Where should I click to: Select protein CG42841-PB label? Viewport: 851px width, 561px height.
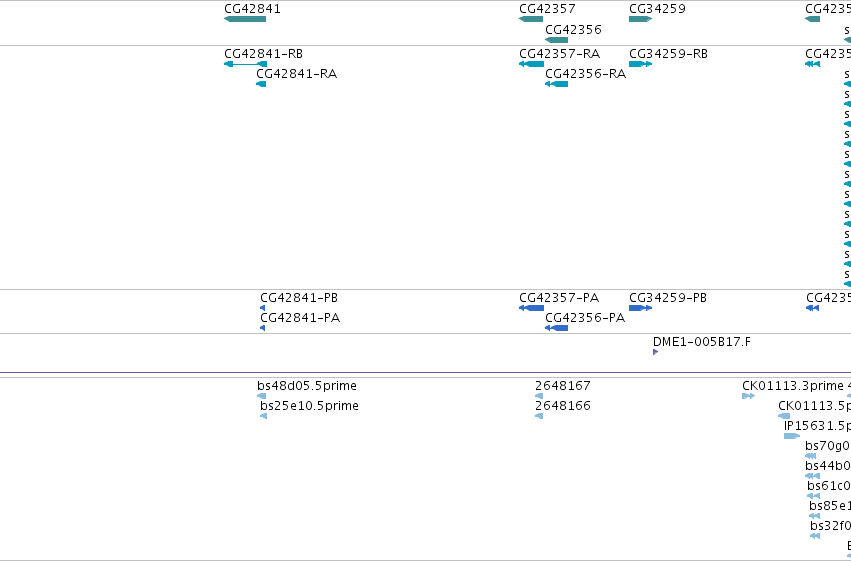[x=299, y=298]
